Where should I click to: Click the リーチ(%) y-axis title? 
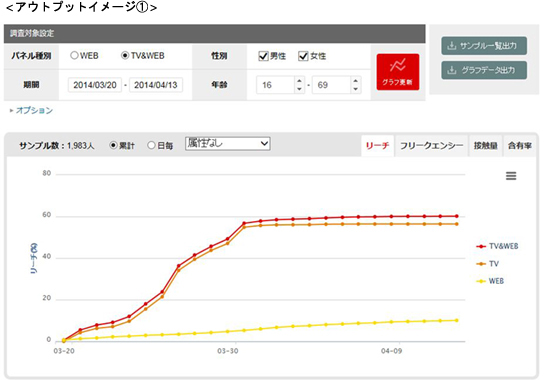tap(34, 258)
